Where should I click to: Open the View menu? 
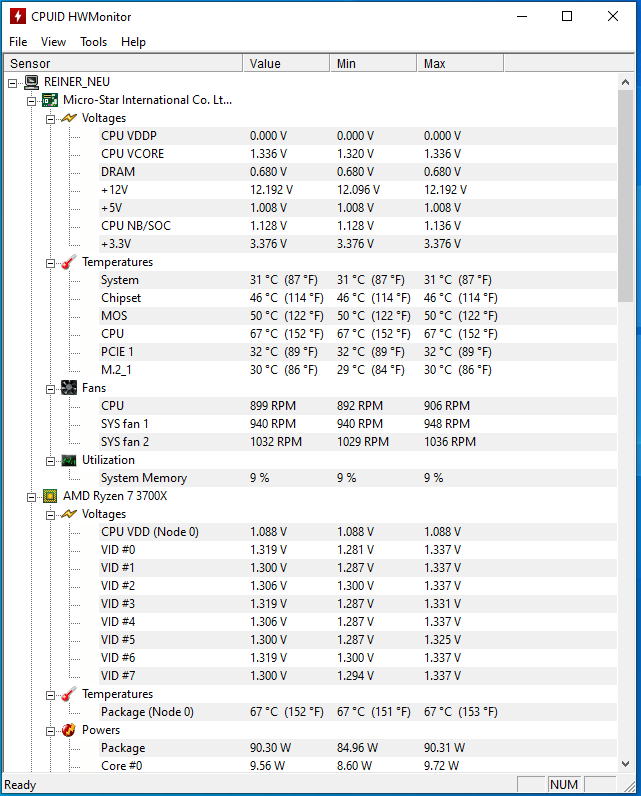(x=53, y=42)
